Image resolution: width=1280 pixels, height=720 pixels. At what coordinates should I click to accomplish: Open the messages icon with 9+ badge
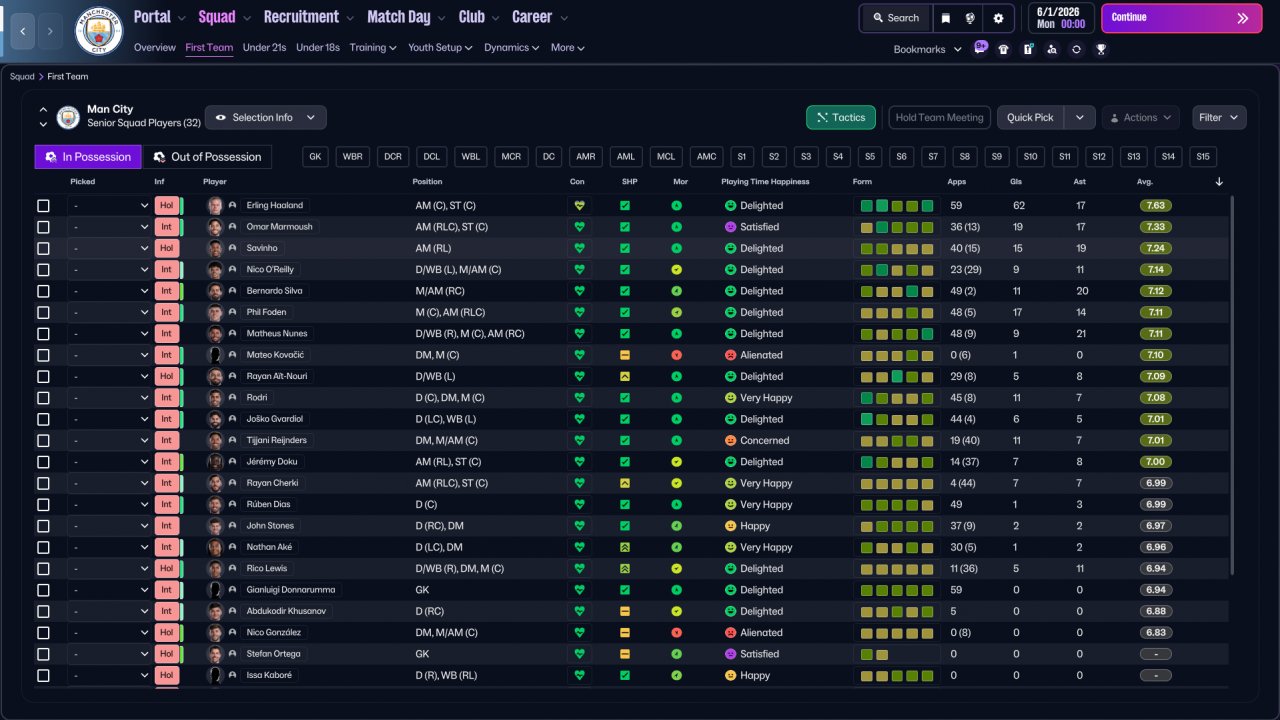point(980,48)
